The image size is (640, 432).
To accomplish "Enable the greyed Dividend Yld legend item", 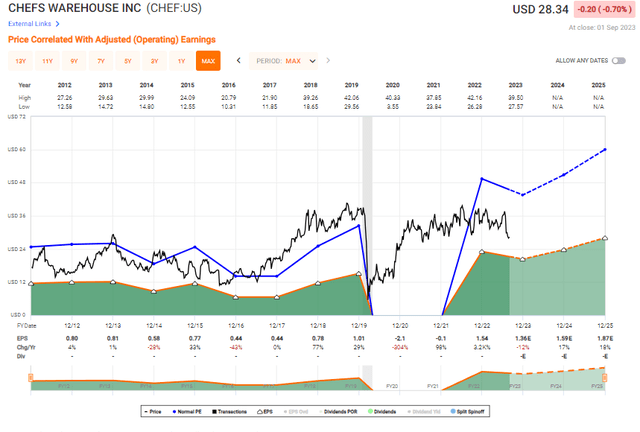I will tap(424, 412).
